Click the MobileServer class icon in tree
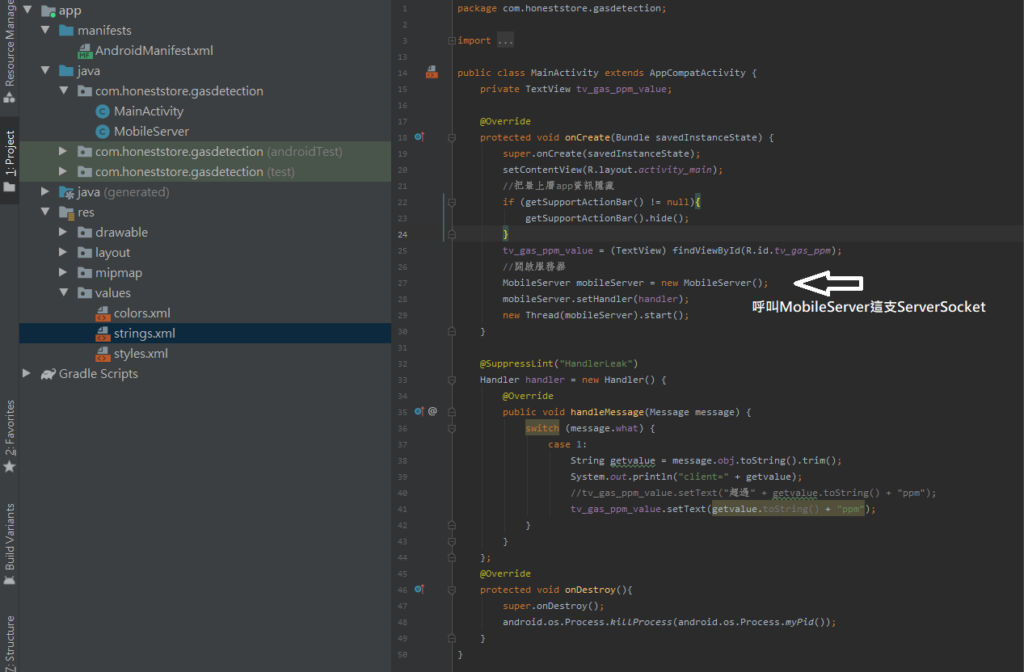Image resolution: width=1024 pixels, height=672 pixels. pyautogui.click(x=102, y=131)
